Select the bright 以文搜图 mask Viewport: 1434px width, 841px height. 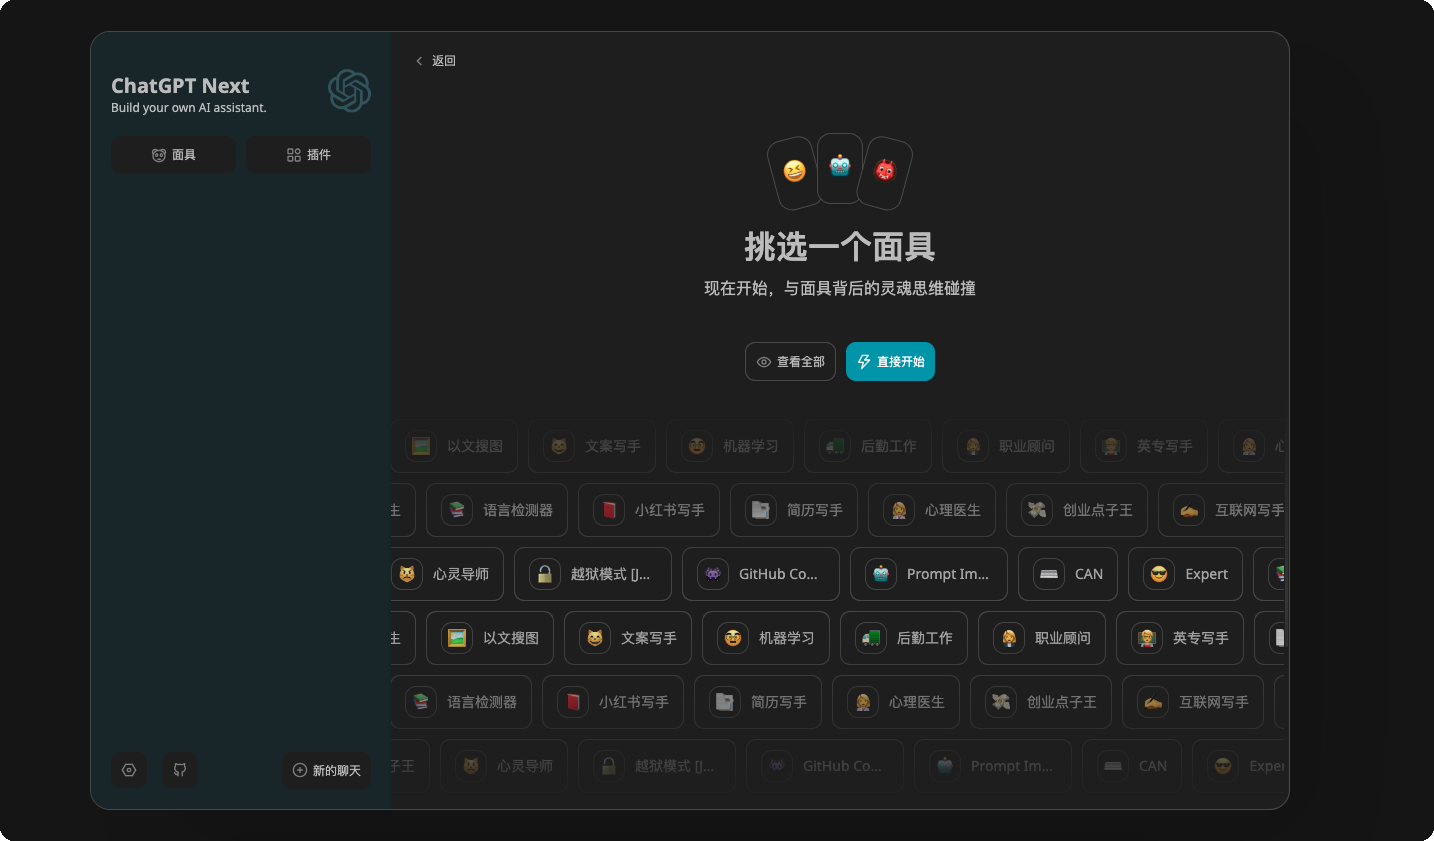click(490, 638)
